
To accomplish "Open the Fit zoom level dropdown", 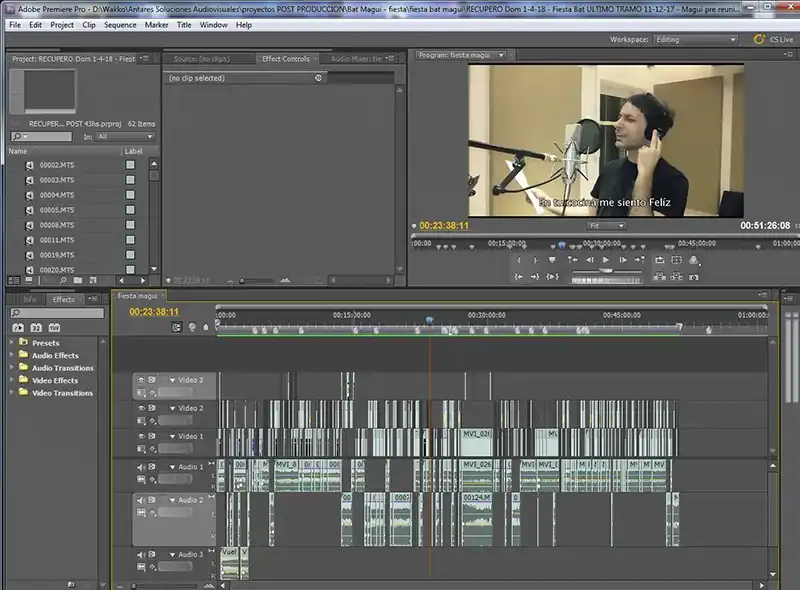I will pos(605,226).
